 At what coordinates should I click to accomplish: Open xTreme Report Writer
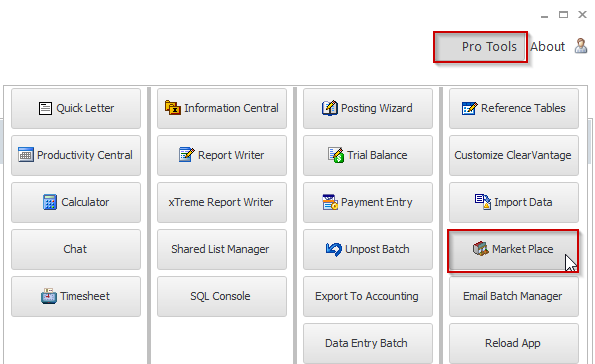pos(222,203)
